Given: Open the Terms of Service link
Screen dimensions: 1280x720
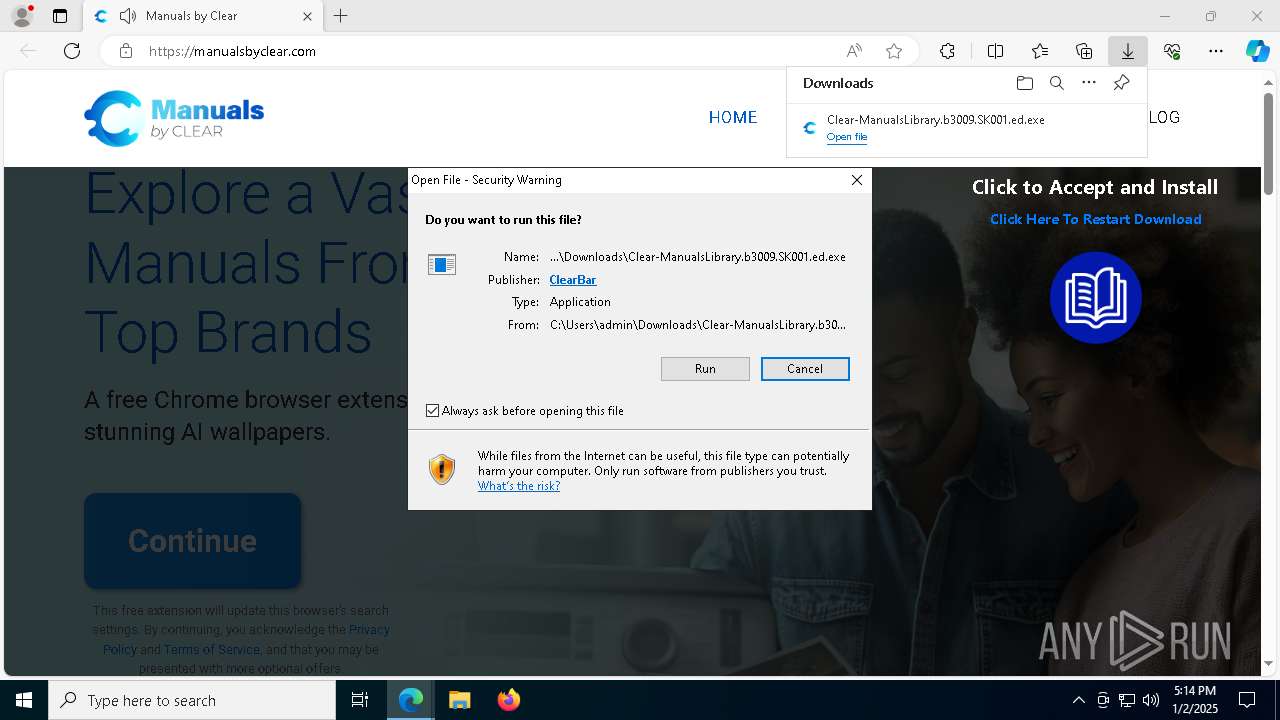Looking at the screenshot, I should click(212, 649).
